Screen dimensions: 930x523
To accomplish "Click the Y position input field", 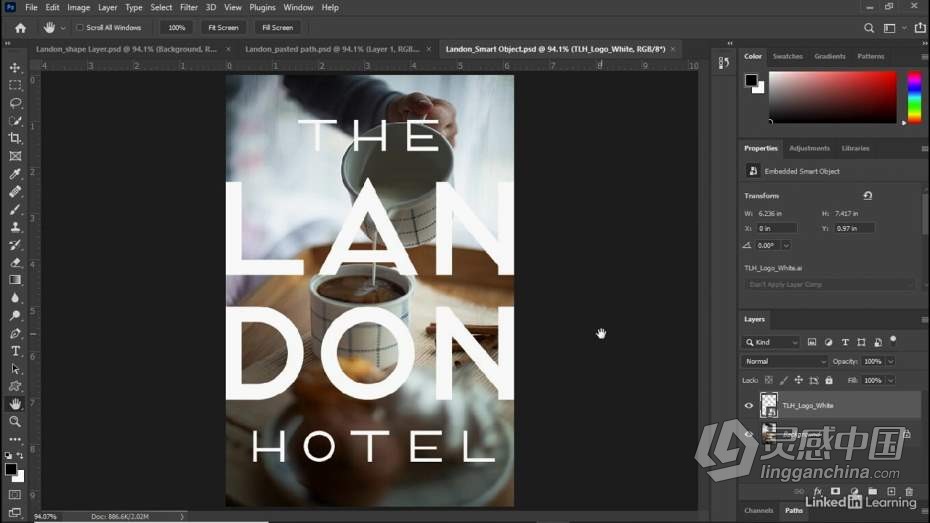I will pyautogui.click(x=855, y=228).
